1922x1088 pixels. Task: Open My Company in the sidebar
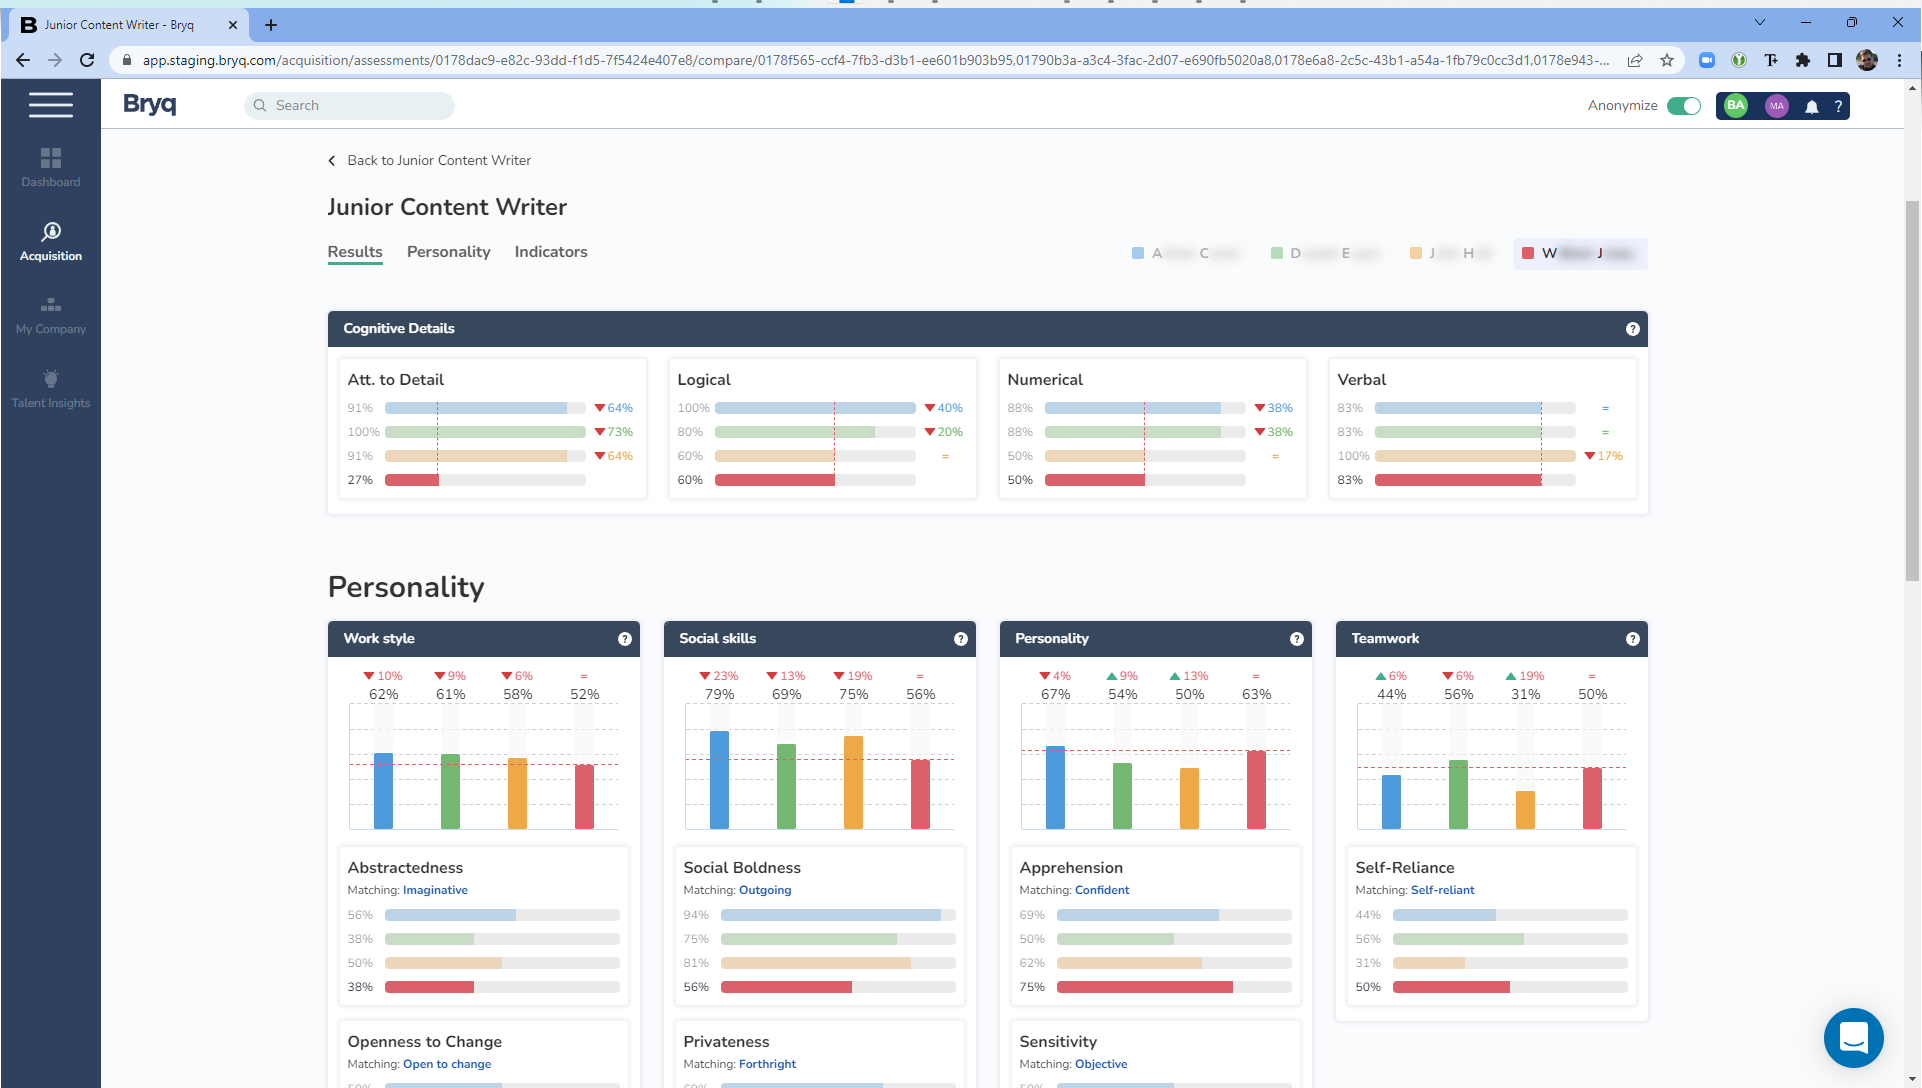[50, 313]
